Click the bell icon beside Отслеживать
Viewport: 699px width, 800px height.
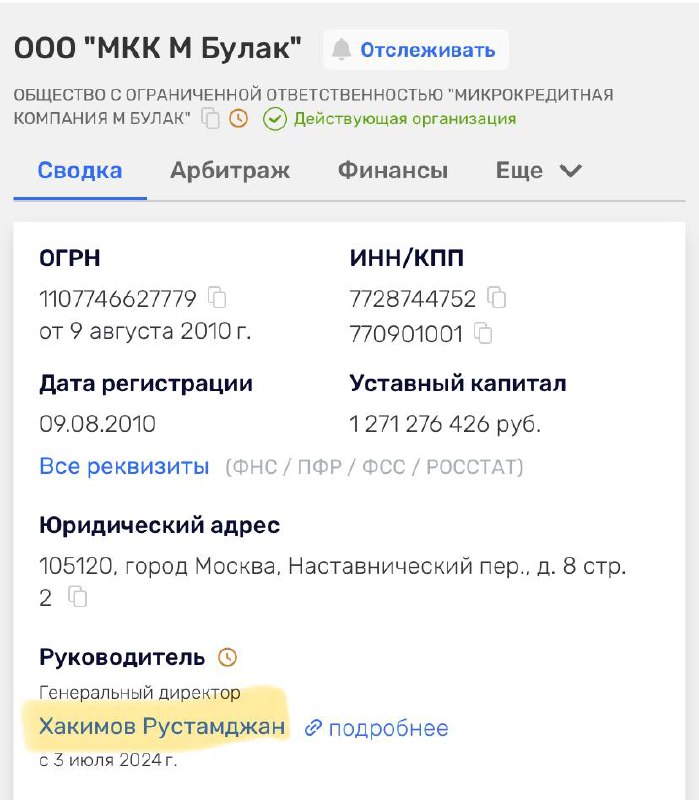(x=341, y=50)
